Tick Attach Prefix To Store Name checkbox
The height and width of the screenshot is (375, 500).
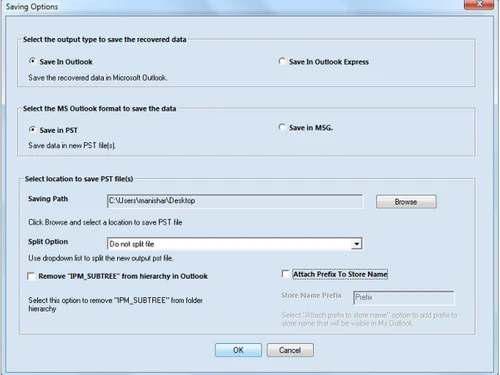[x=285, y=274]
